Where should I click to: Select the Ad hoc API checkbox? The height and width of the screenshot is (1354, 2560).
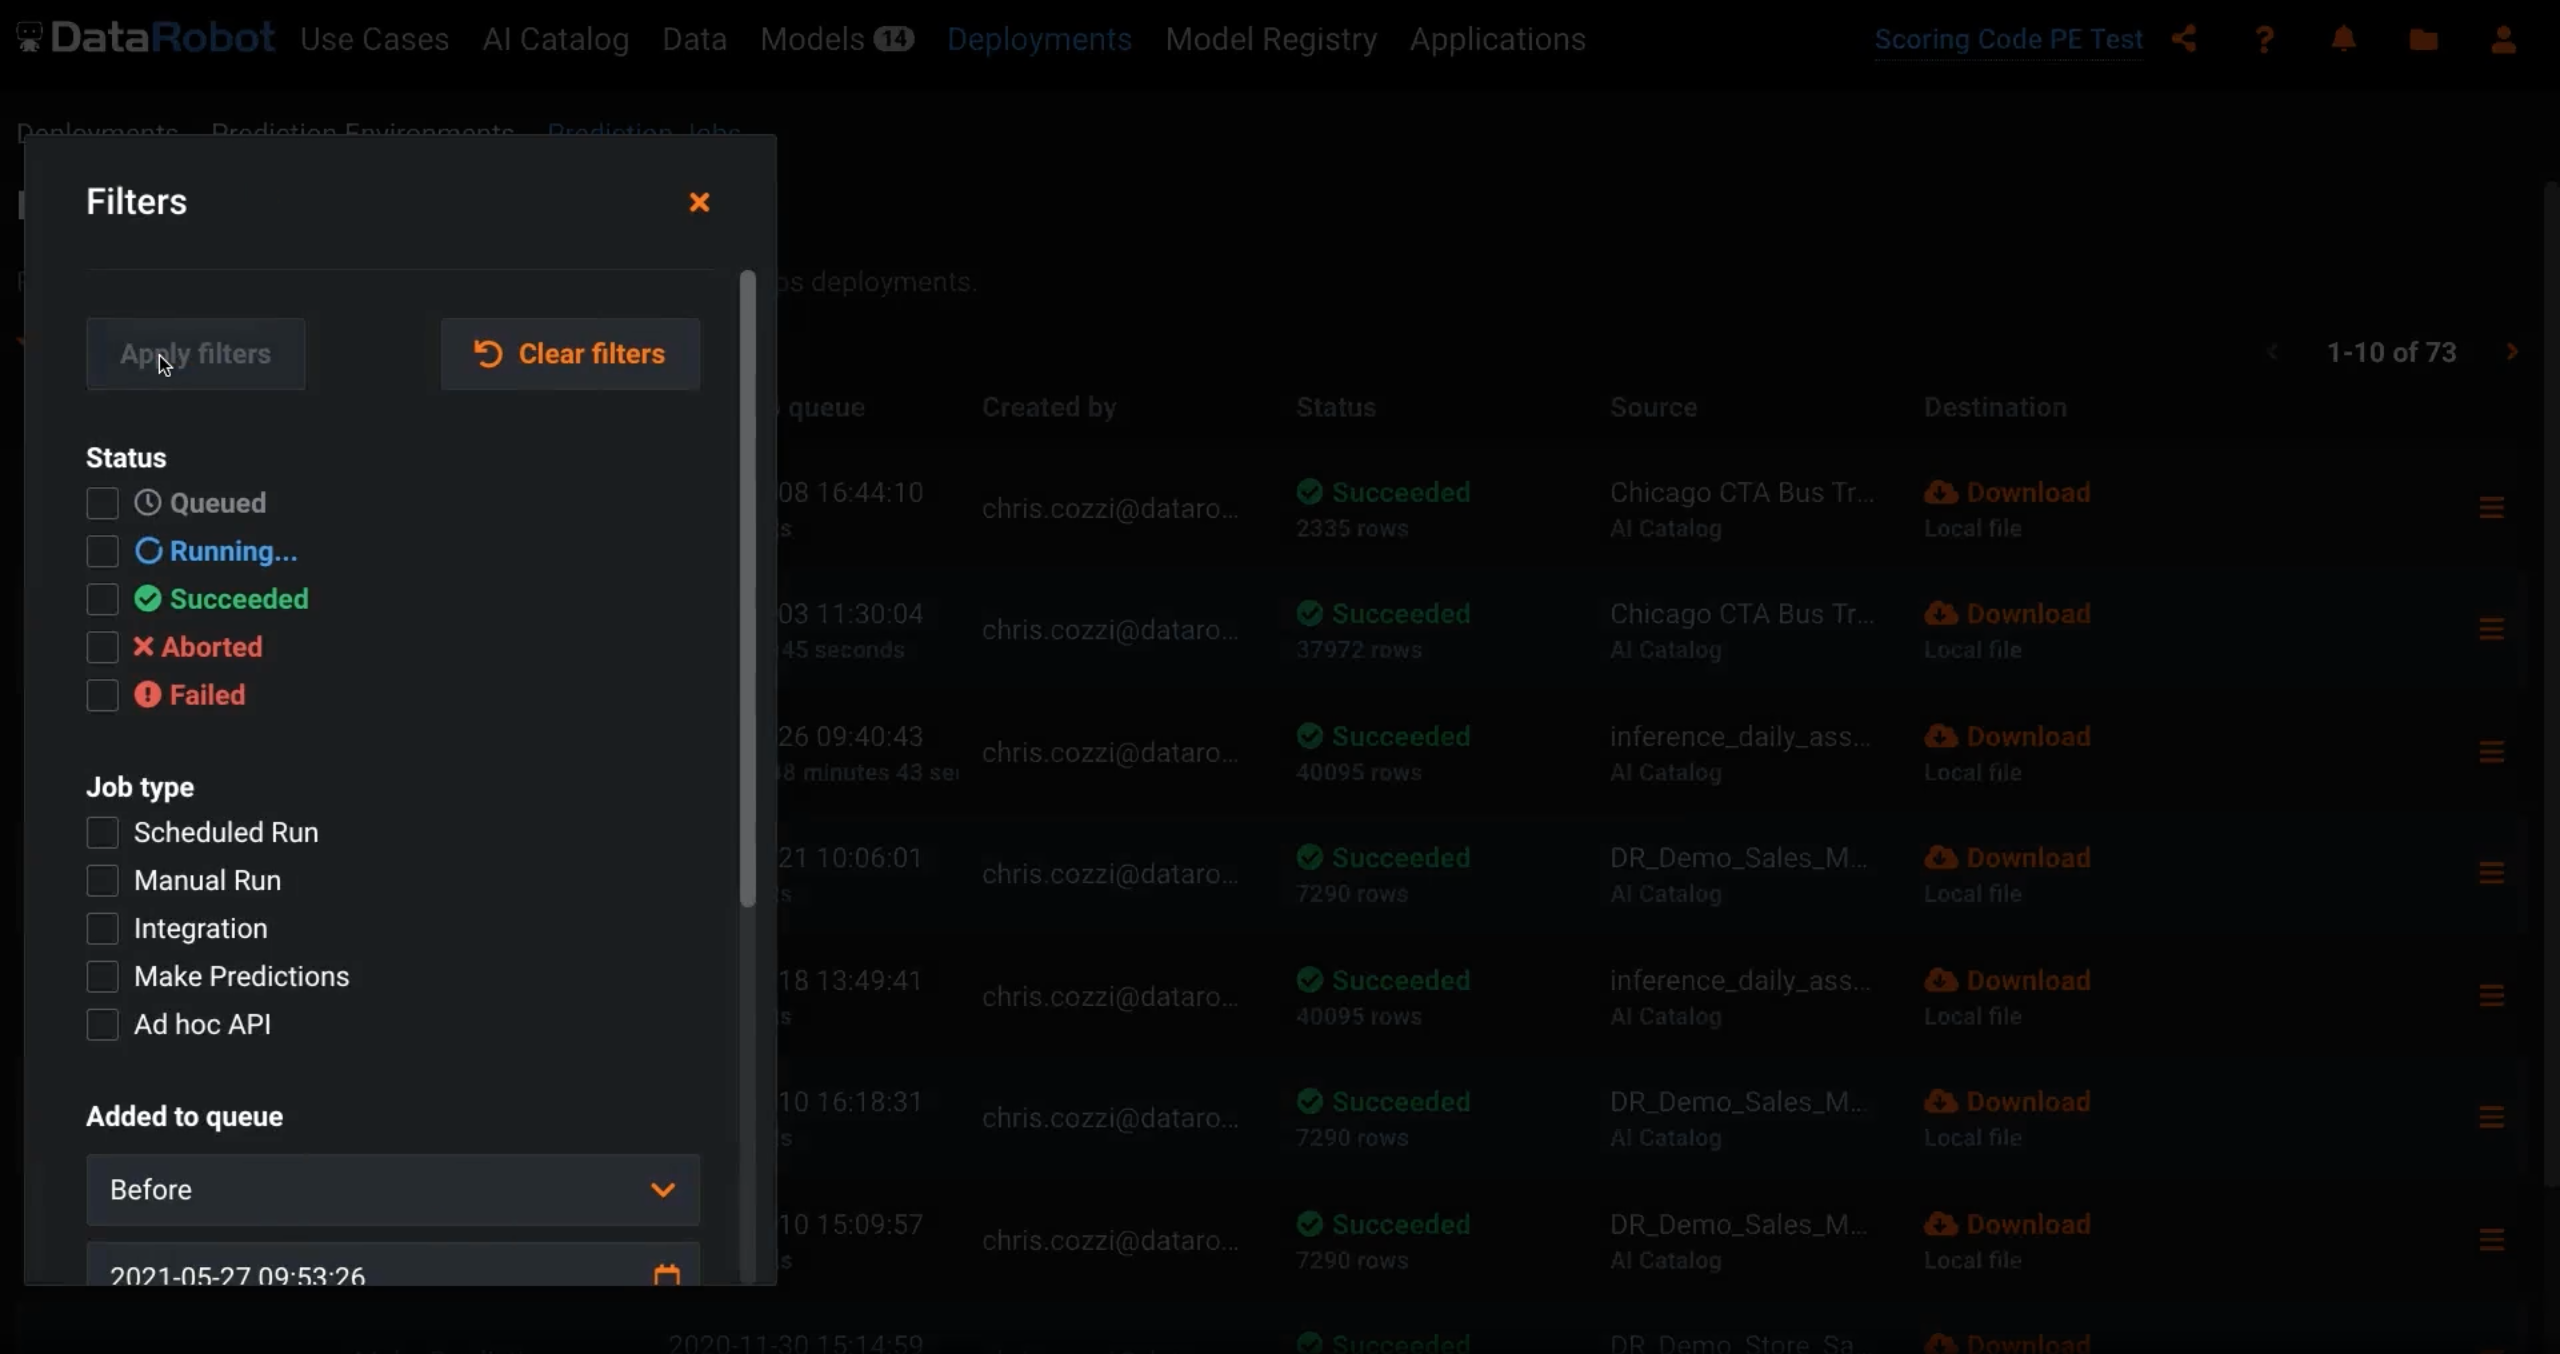pyautogui.click(x=102, y=1024)
